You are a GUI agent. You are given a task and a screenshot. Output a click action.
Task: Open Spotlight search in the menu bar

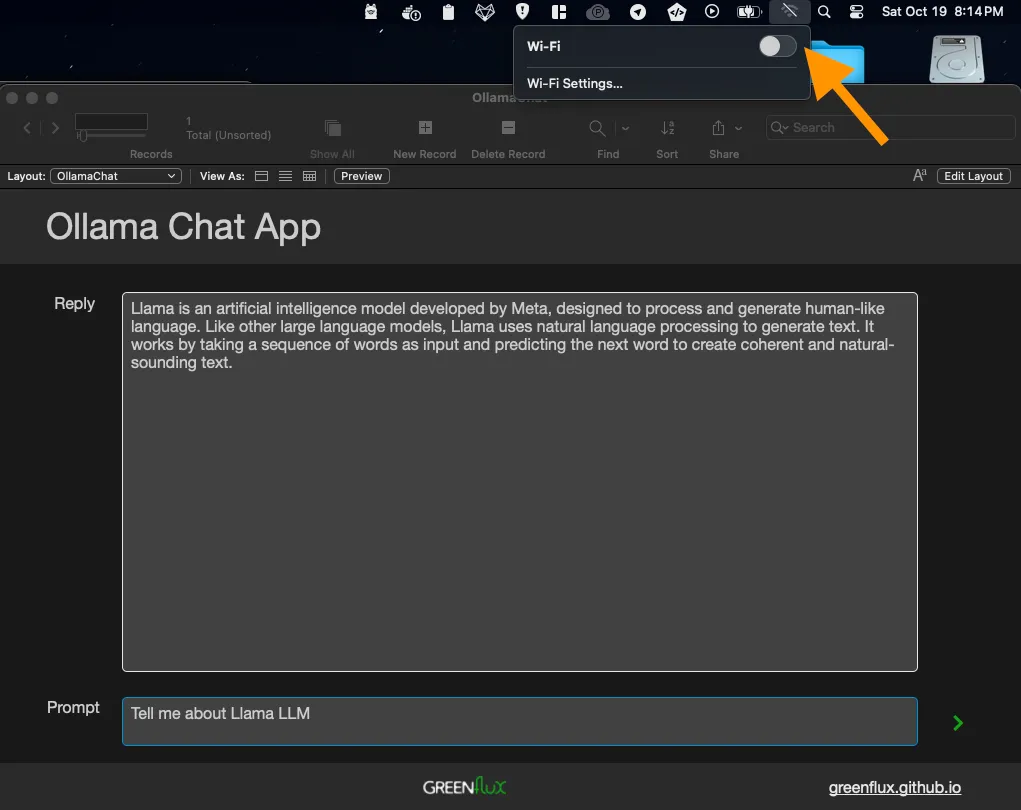(x=824, y=12)
